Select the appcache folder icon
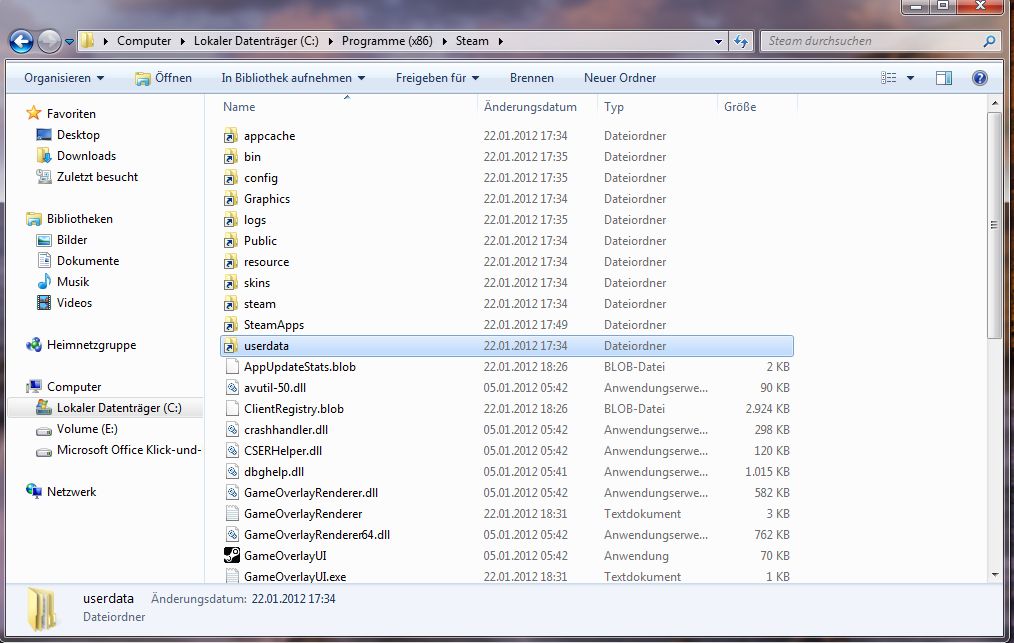1014x643 pixels. pos(231,136)
